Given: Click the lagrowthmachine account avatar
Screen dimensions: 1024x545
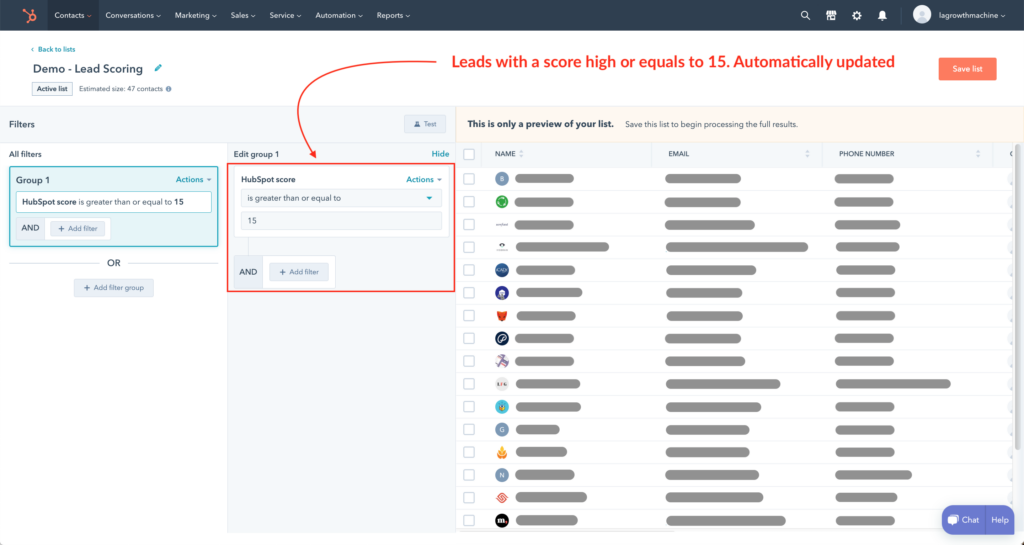Looking at the screenshot, I should click(x=922, y=15).
